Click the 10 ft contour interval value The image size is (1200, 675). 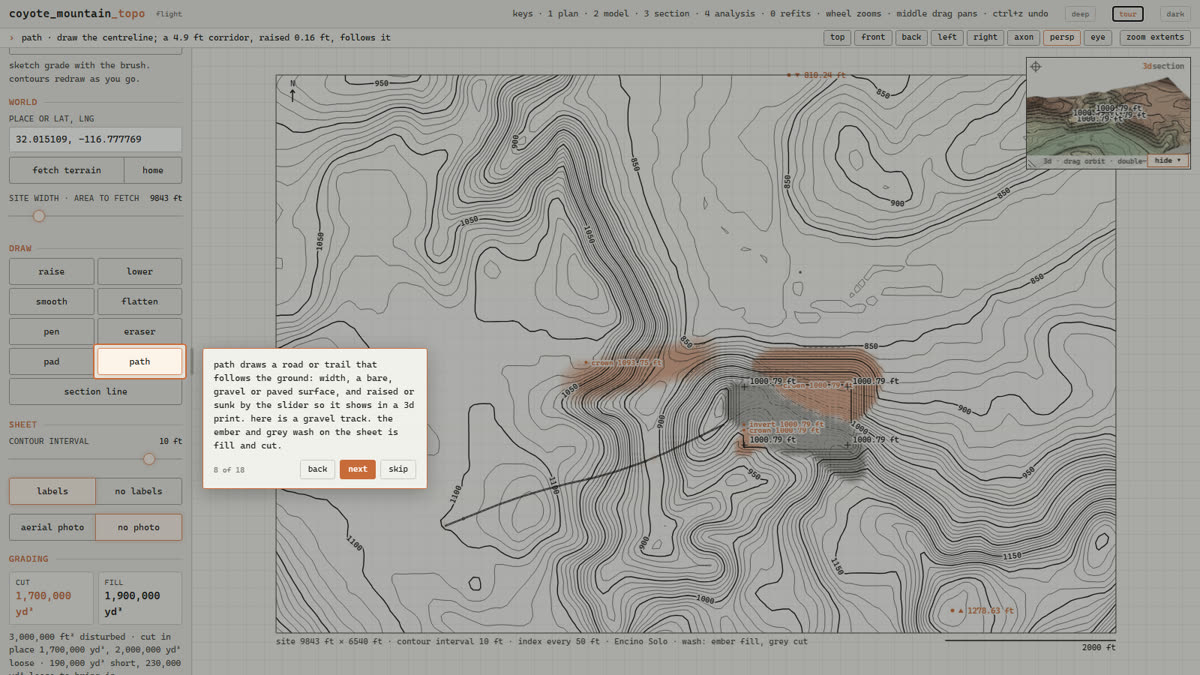170,441
